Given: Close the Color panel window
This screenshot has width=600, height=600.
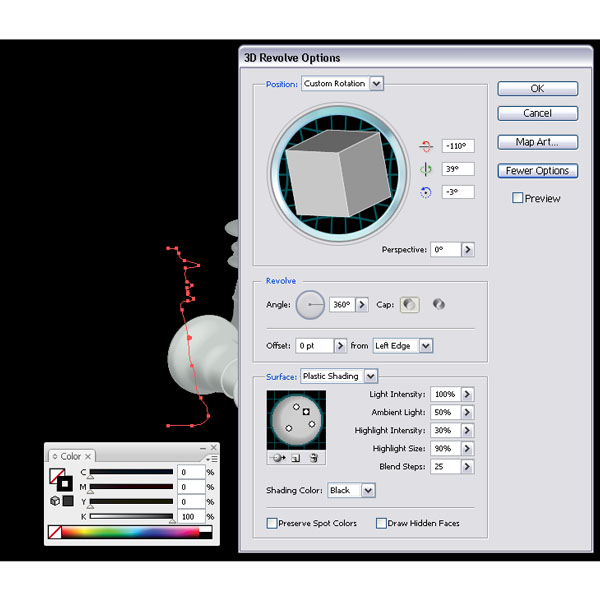Looking at the screenshot, I should tap(214, 448).
